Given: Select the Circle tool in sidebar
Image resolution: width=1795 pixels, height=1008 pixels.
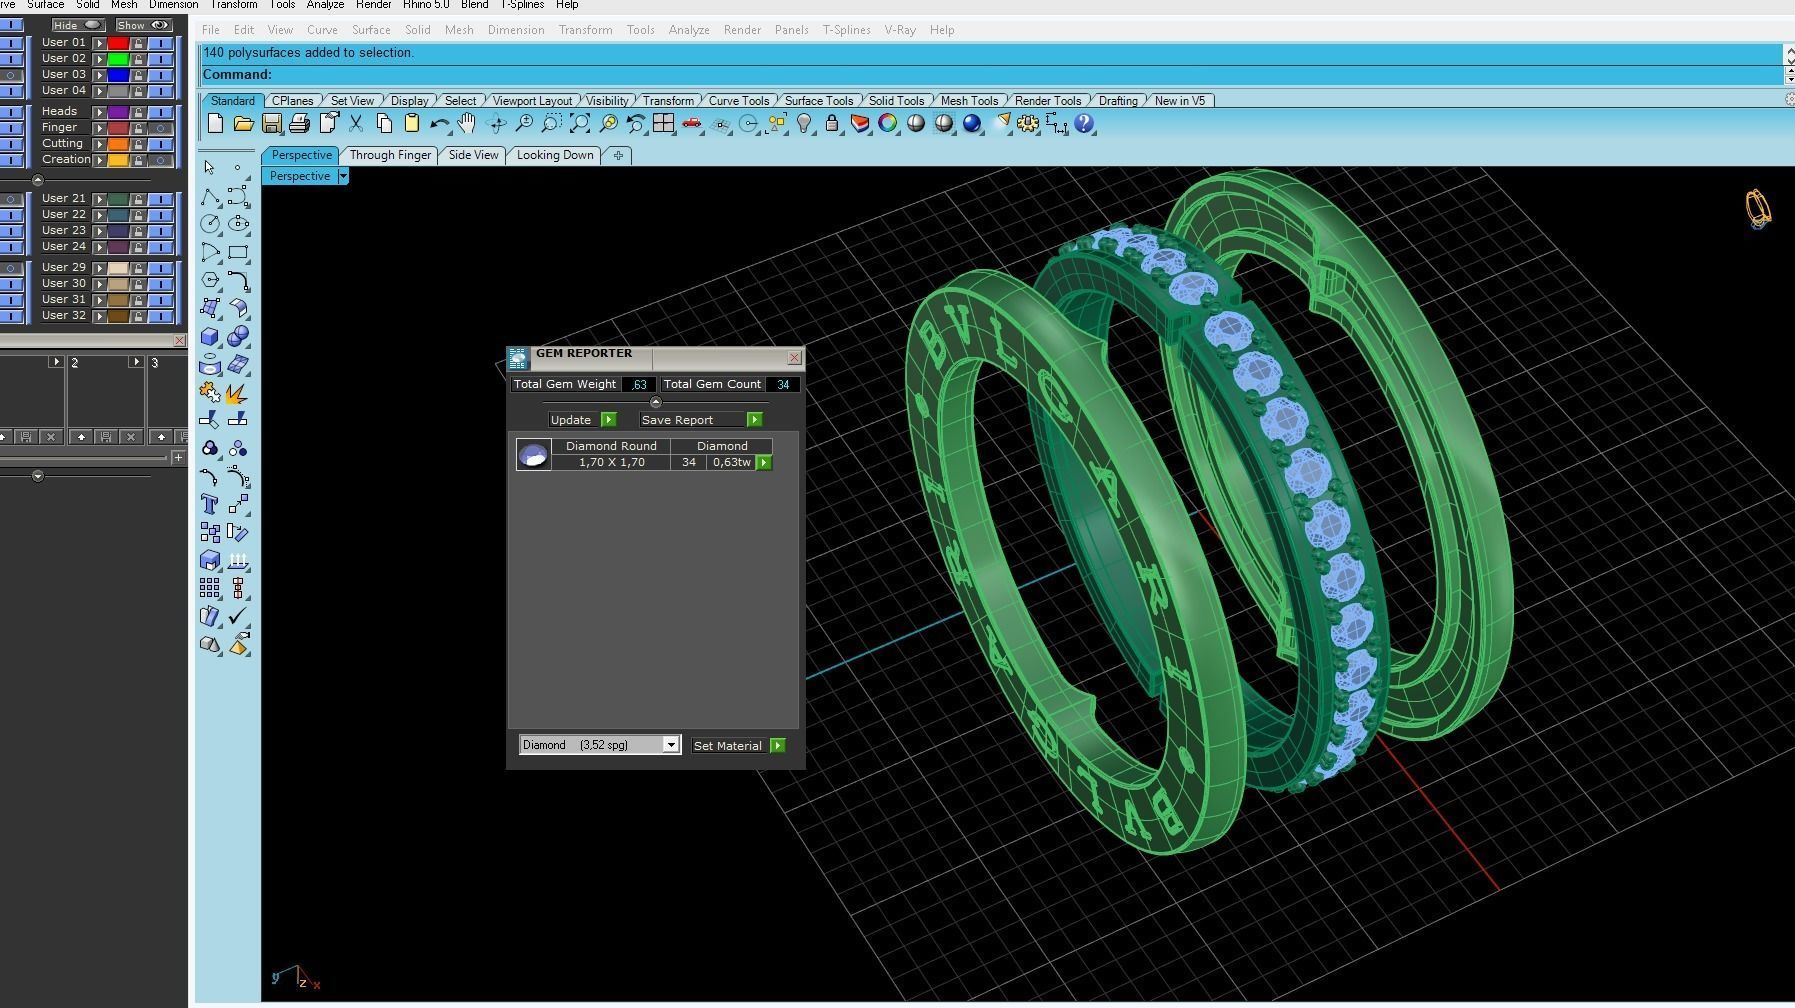Looking at the screenshot, I should click(210, 224).
